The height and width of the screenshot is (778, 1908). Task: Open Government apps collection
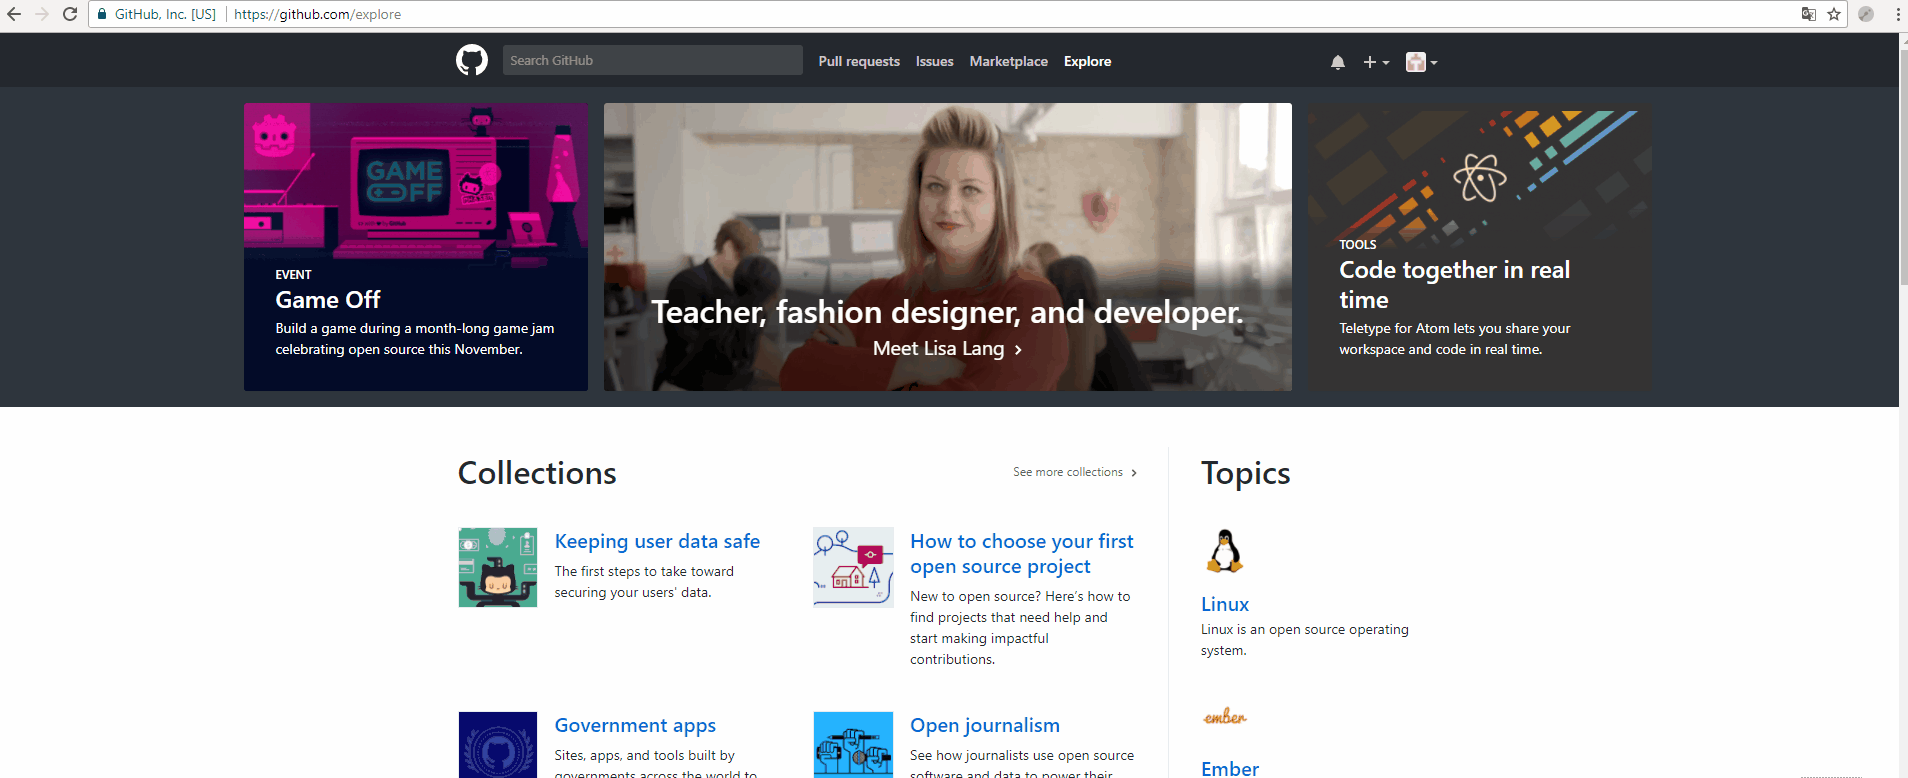(635, 725)
